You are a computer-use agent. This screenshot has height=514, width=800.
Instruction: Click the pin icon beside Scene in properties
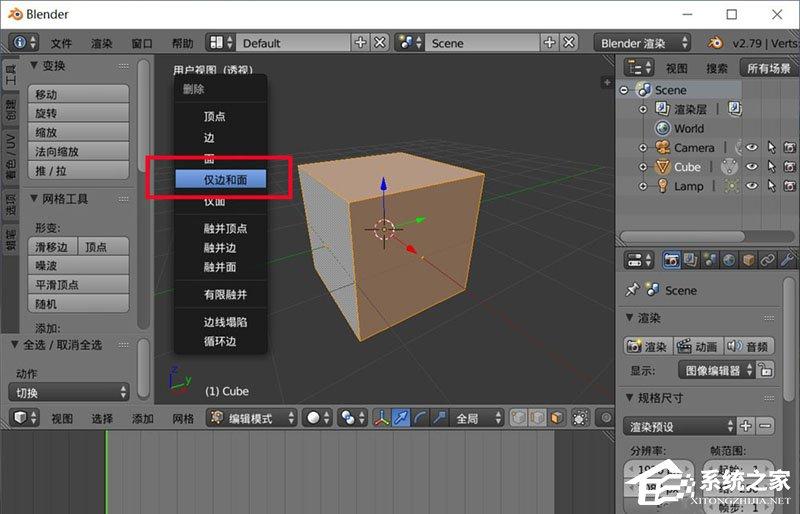tap(632, 290)
